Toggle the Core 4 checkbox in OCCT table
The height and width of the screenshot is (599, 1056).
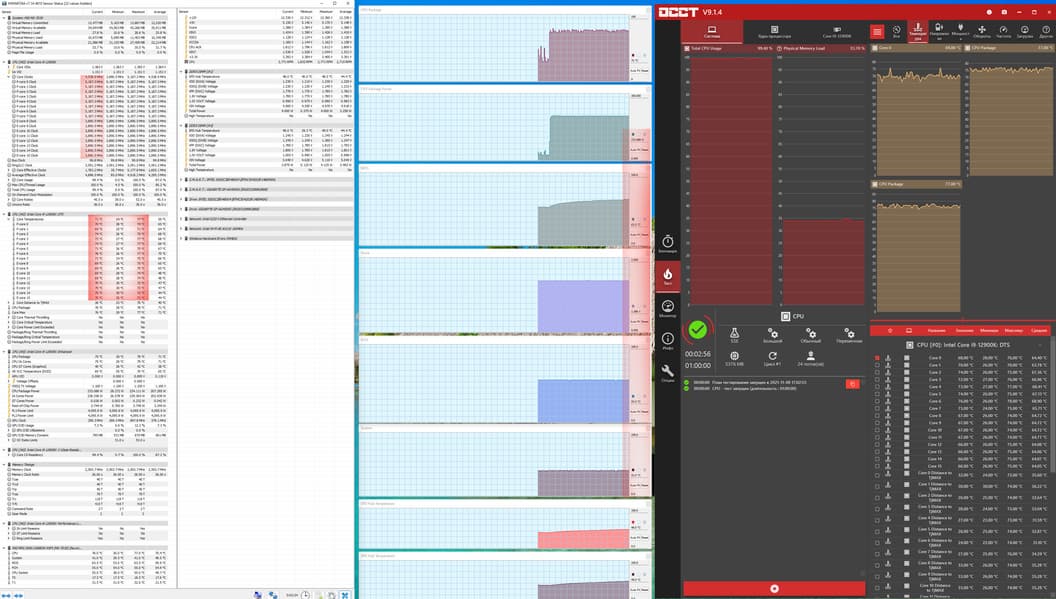877,387
